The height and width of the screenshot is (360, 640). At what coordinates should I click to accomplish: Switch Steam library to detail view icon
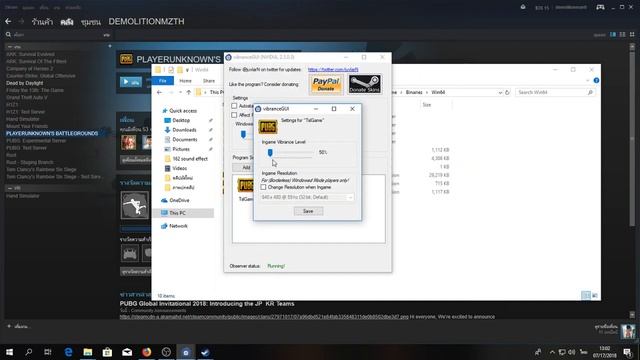click(613, 35)
